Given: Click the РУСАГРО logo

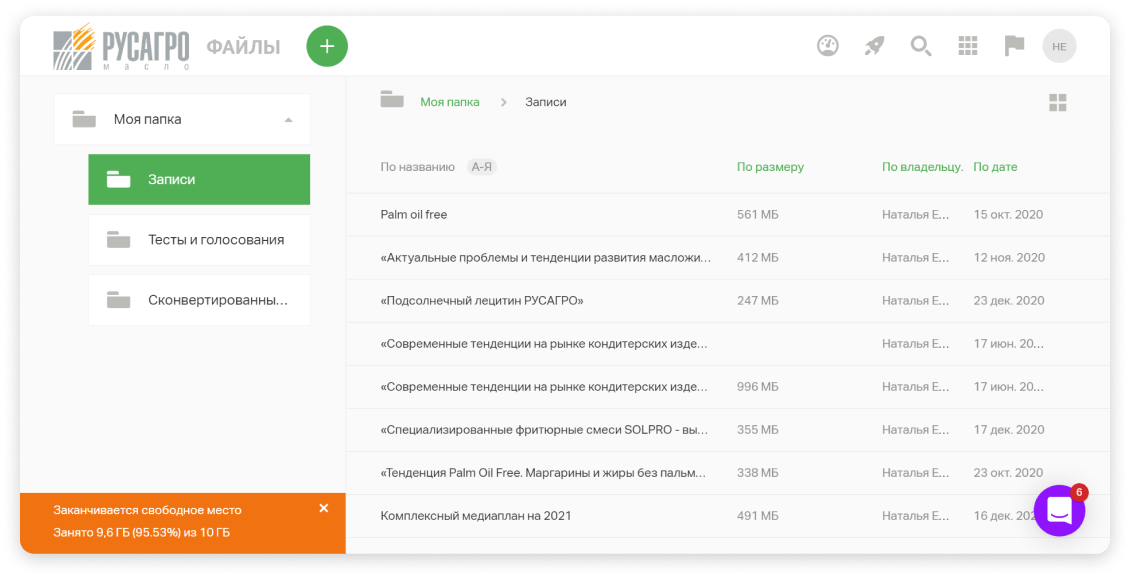Looking at the screenshot, I should coord(122,46).
